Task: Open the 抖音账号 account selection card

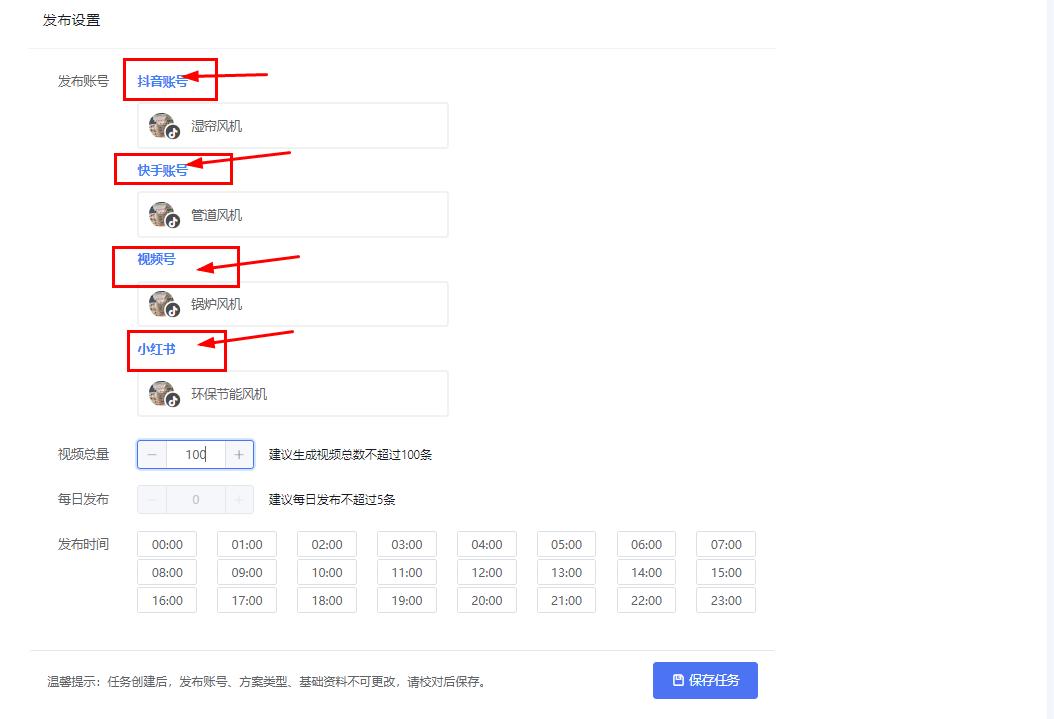Action: [291, 125]
